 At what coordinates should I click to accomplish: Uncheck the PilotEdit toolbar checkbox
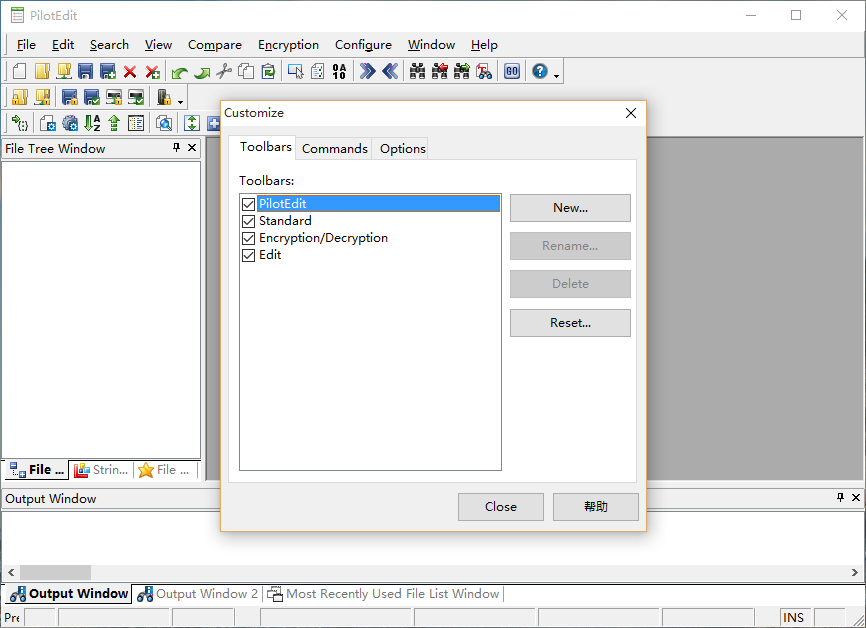(x=248, y=204)
